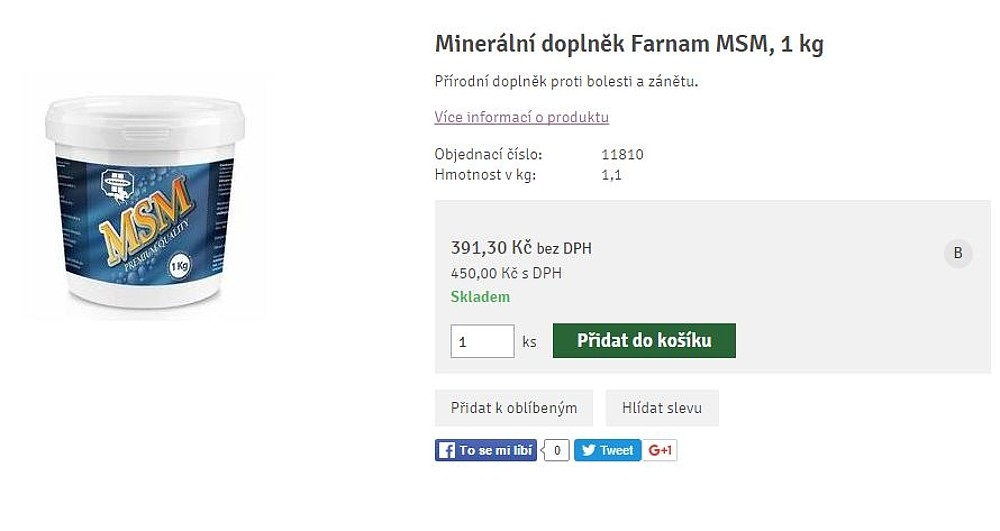Image resolution: width=1000 pixels, height=531 pixels.
Task: Click the 'Objednací číslo' label
Action: (x=488, y=155)
